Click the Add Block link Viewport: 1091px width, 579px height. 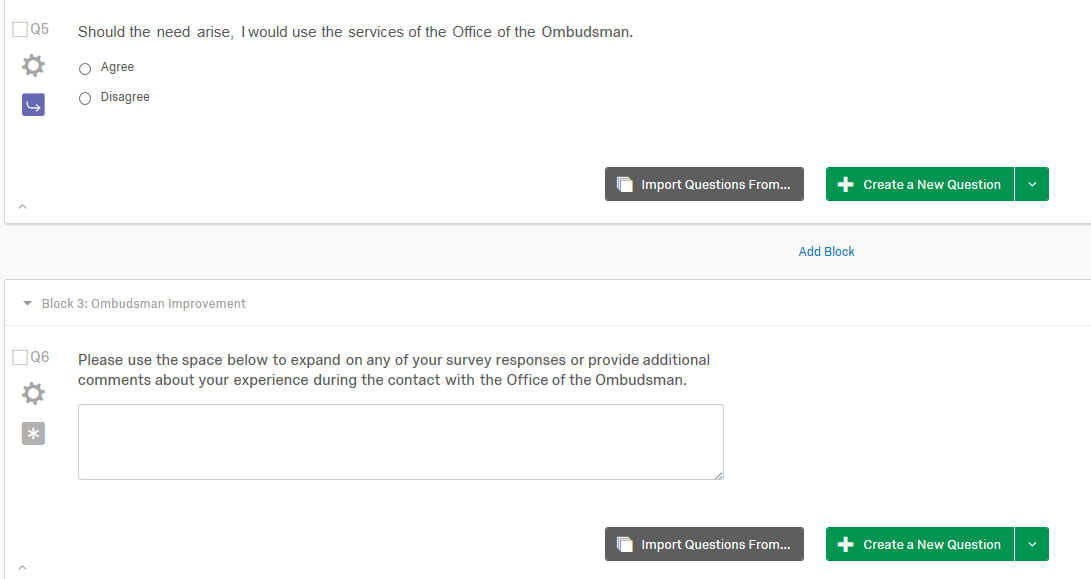click(x=826, y=252)
